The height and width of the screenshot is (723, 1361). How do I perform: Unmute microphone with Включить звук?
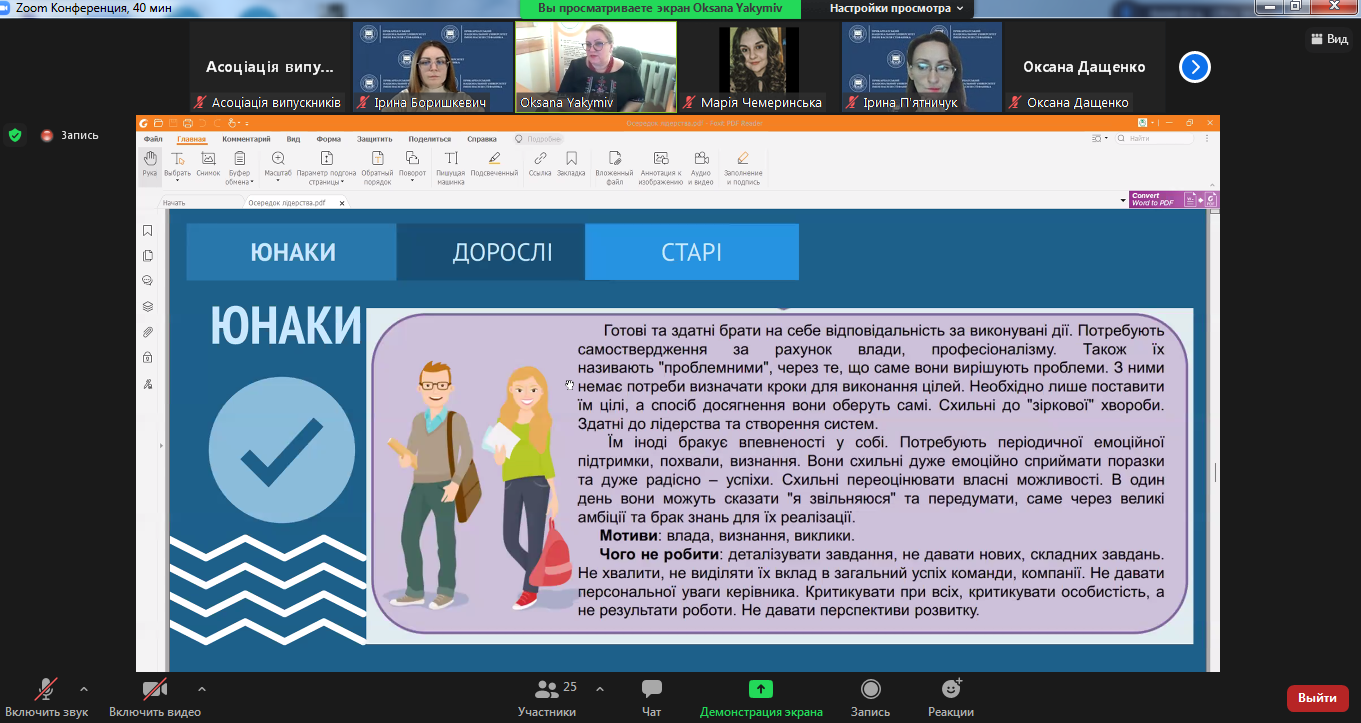[x=46, y=698]
